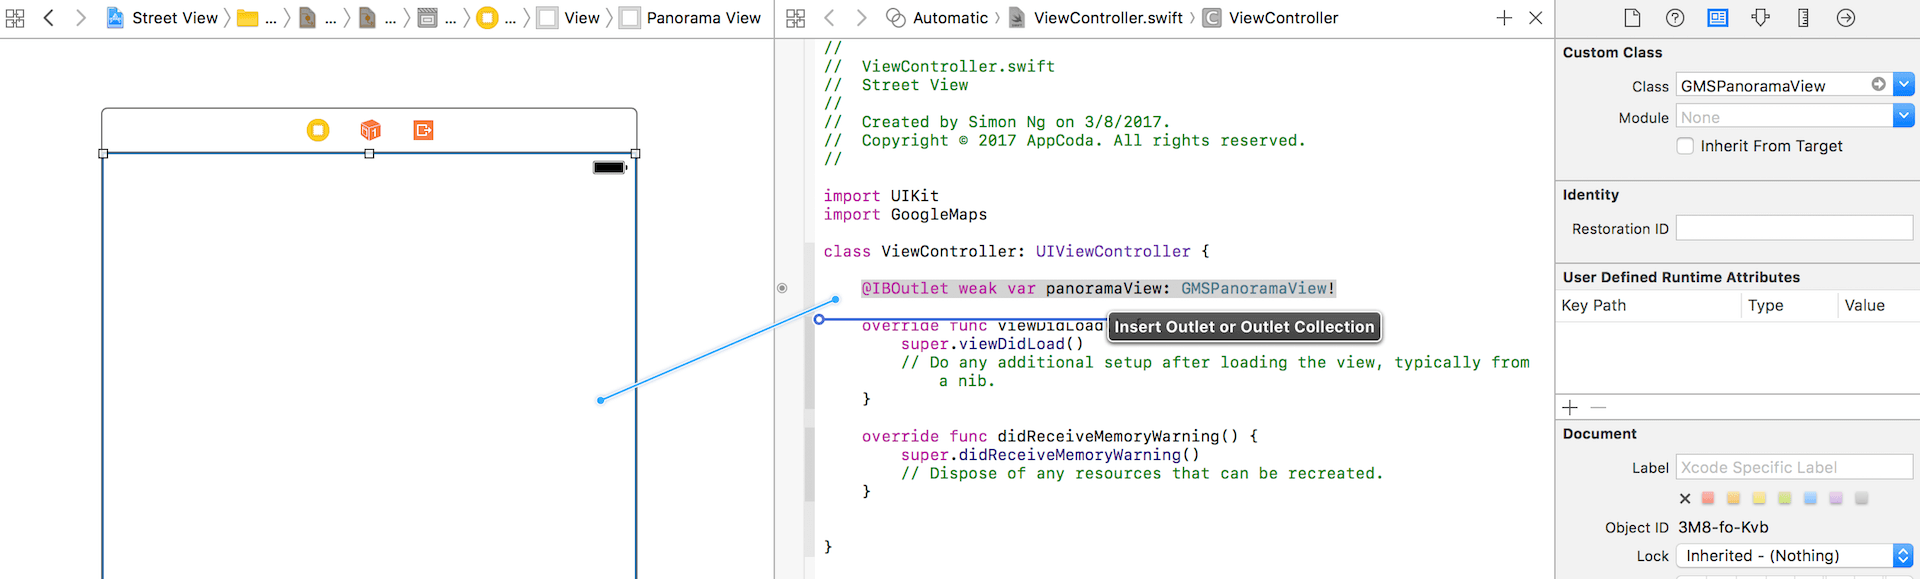Select the yellow View Controller dock icon
The width and height of the screenshot is (1920, 579).
[x=318, y=130]
